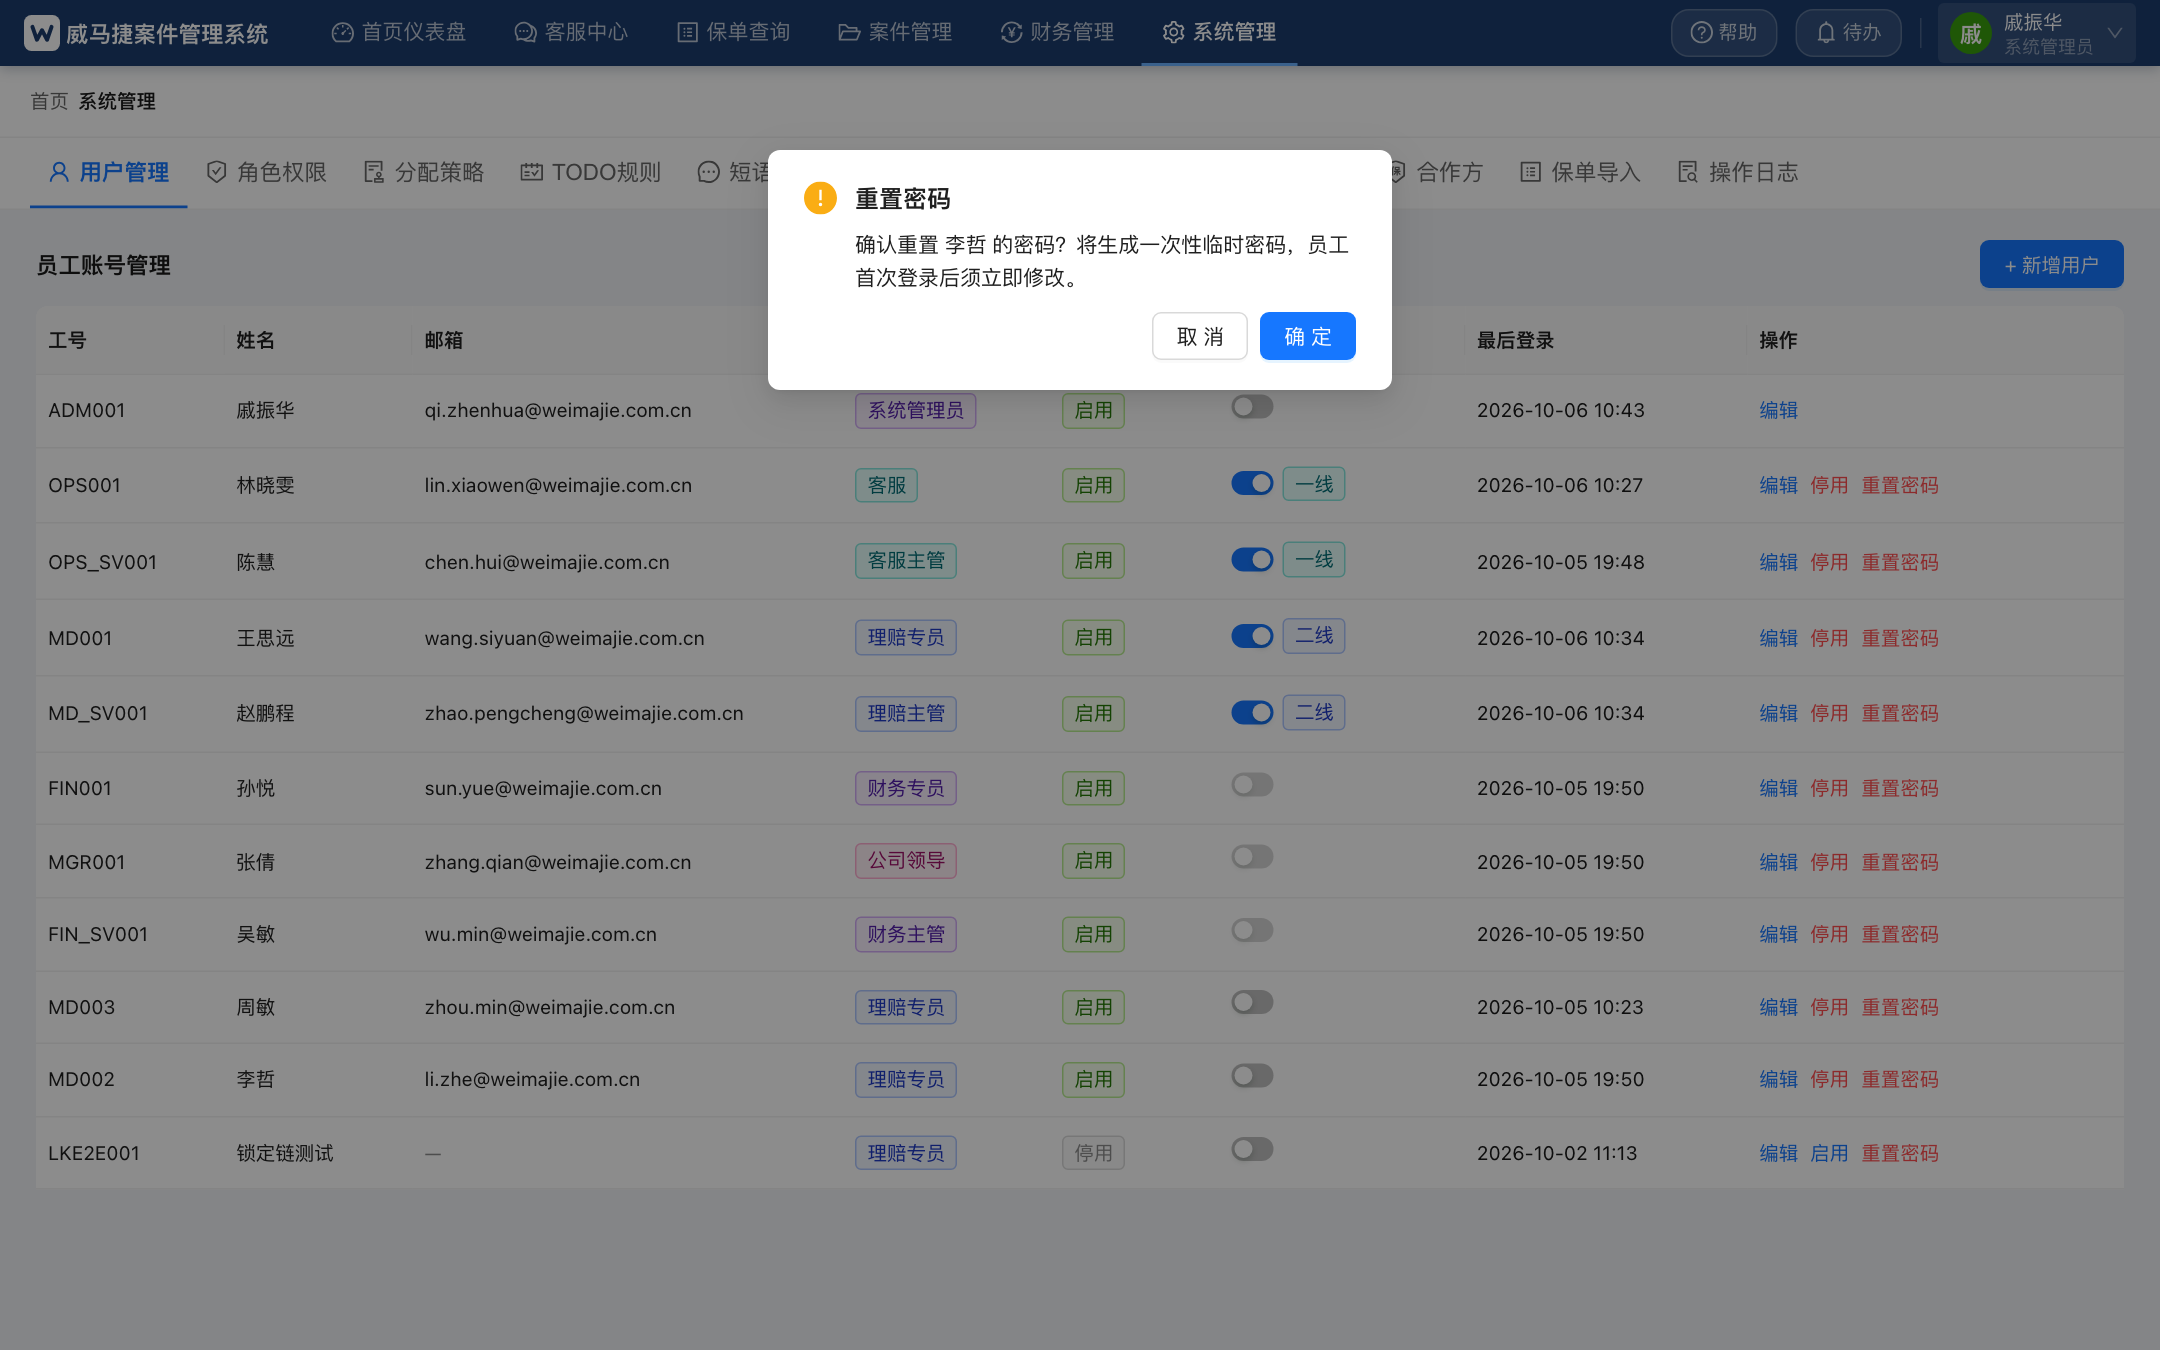This screenshot has height=1350, width=2160.
Task: Toggle the switch in 孙悦 row
Action: pos(1252,785)
